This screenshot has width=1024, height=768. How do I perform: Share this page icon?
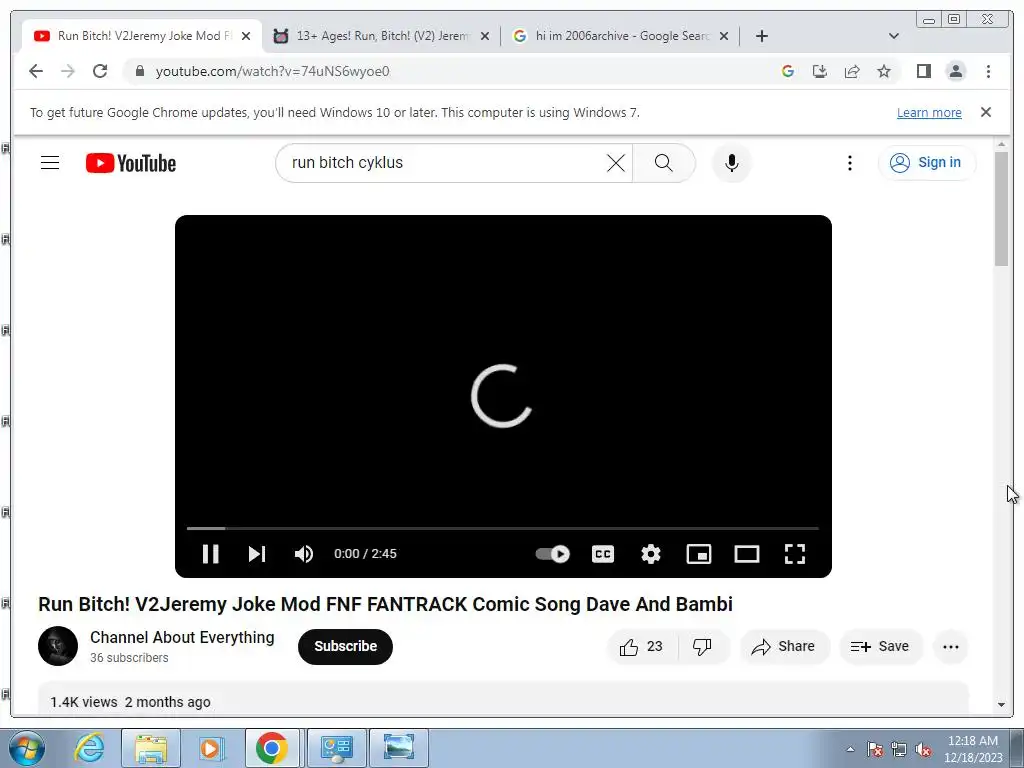tap(852, 71)
